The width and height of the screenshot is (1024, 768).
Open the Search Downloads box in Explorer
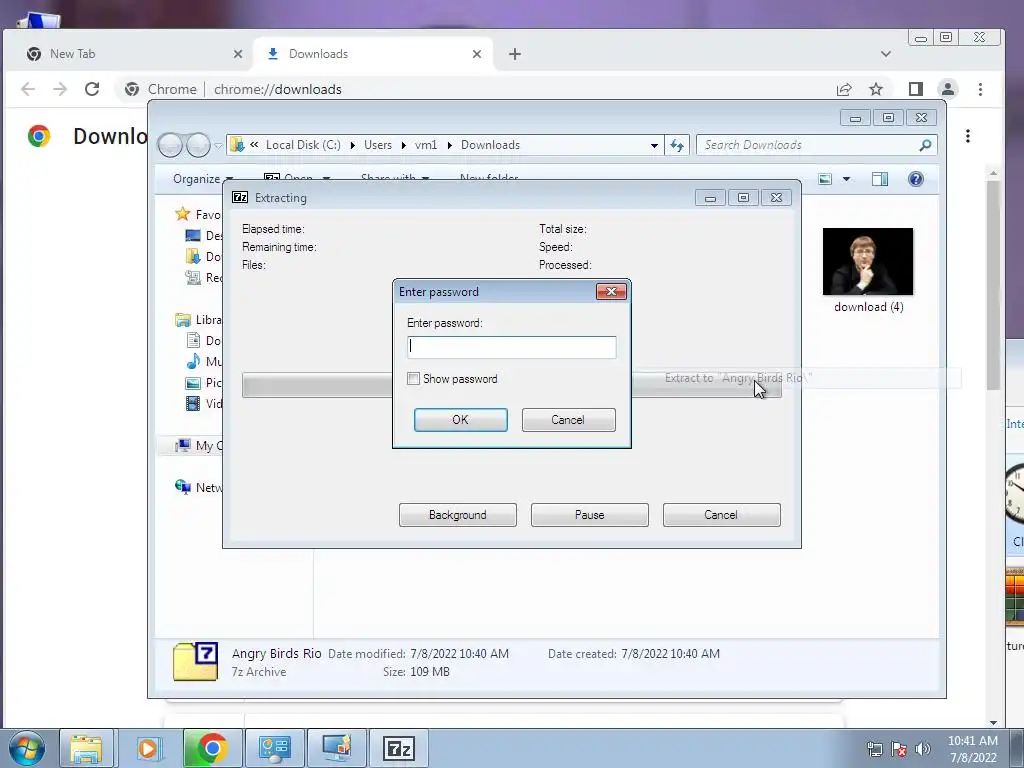(807, 145)
